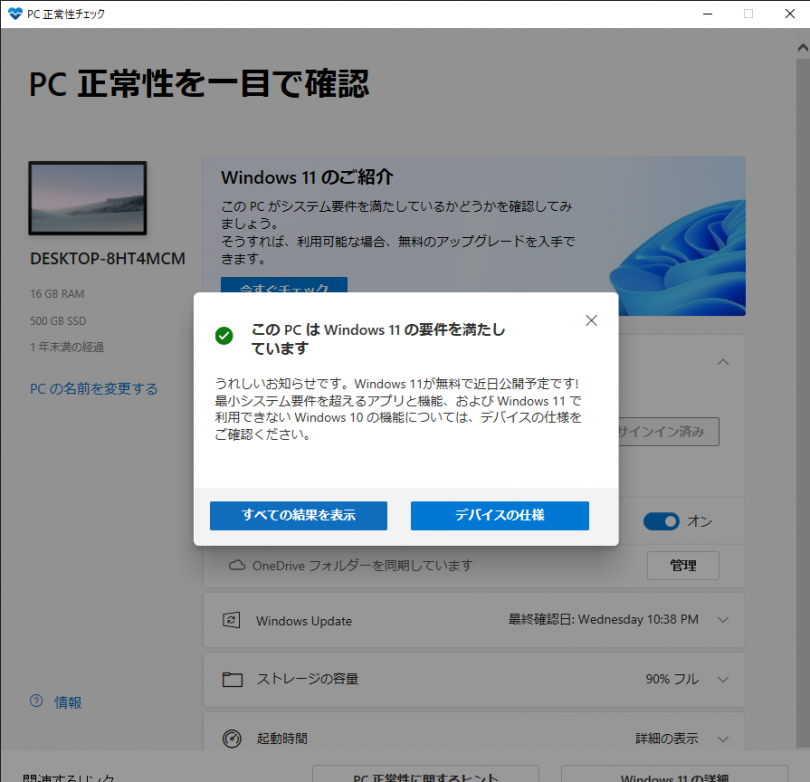
Task: Expand the 起動時間 section chevron
Action: click(x=723, y=739)
